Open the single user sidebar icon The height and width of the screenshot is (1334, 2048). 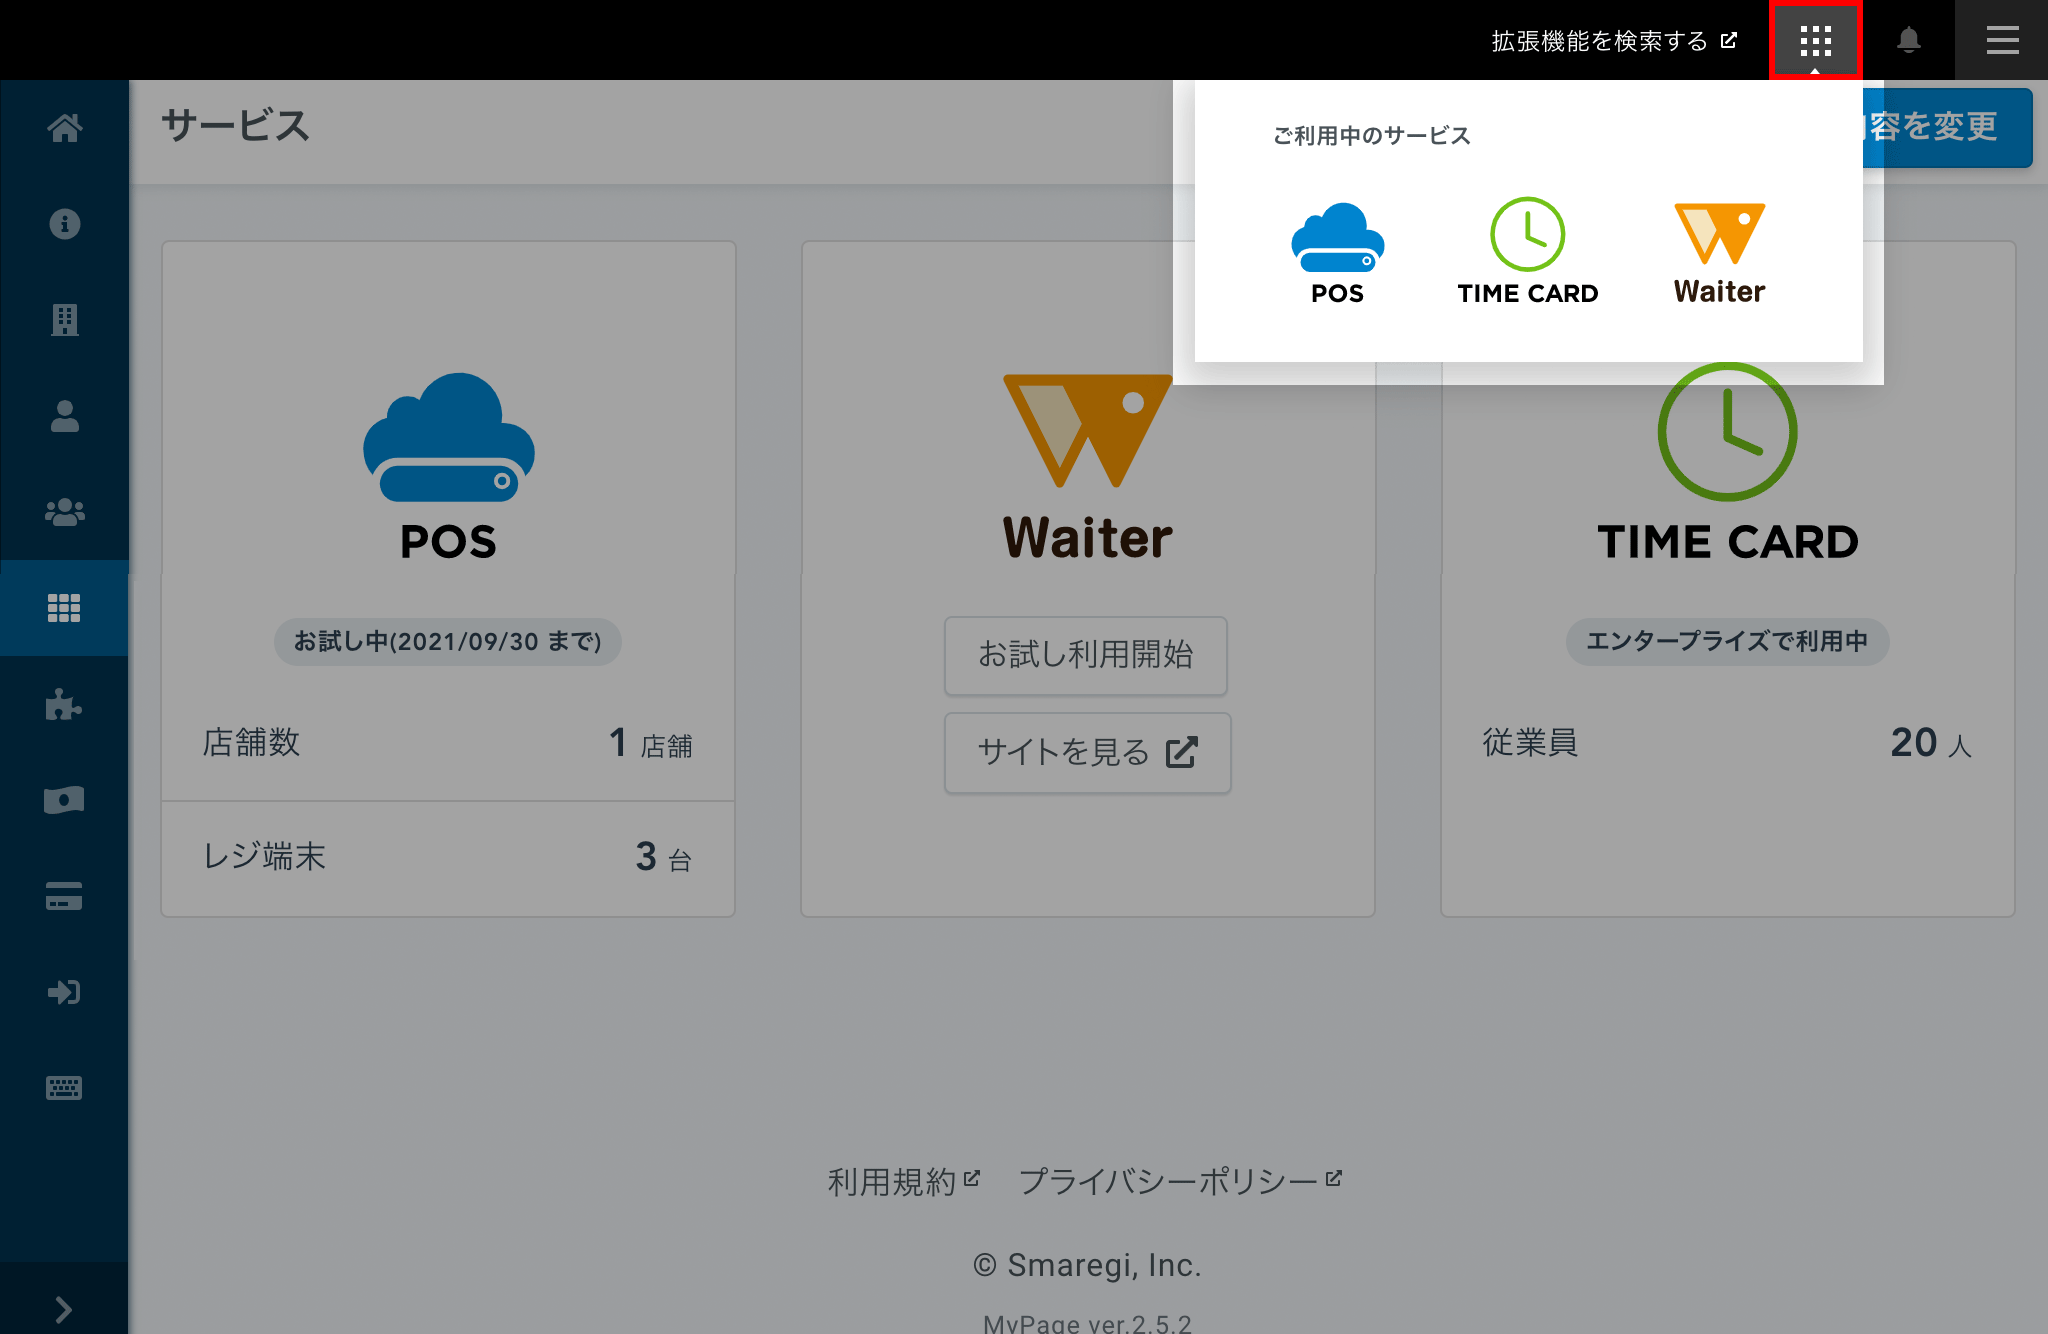pyautogui.click(x=64, y=416)
